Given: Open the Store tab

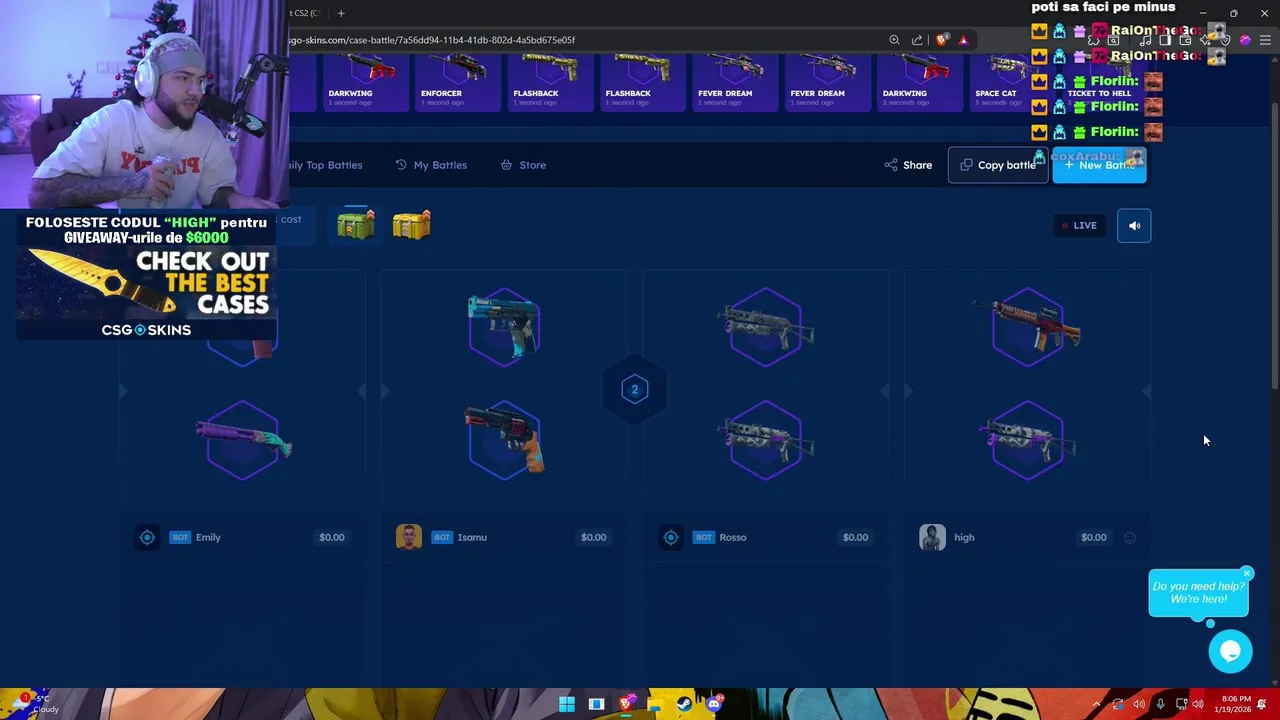Looking at the screenshot, I should 523,165.
